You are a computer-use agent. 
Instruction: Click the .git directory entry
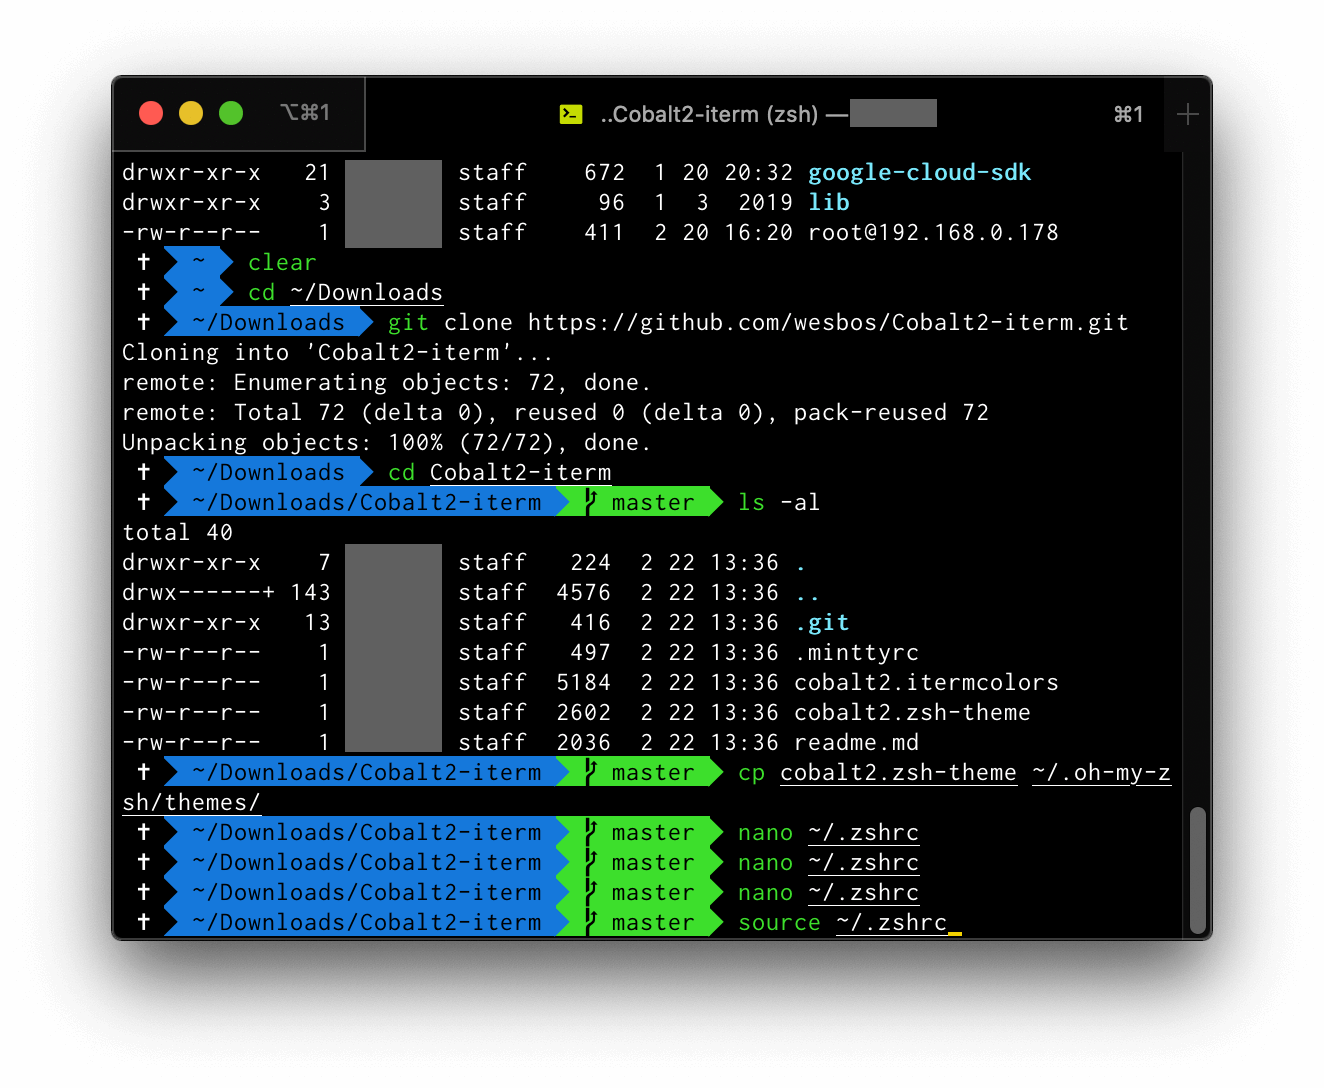coord(822,623)
